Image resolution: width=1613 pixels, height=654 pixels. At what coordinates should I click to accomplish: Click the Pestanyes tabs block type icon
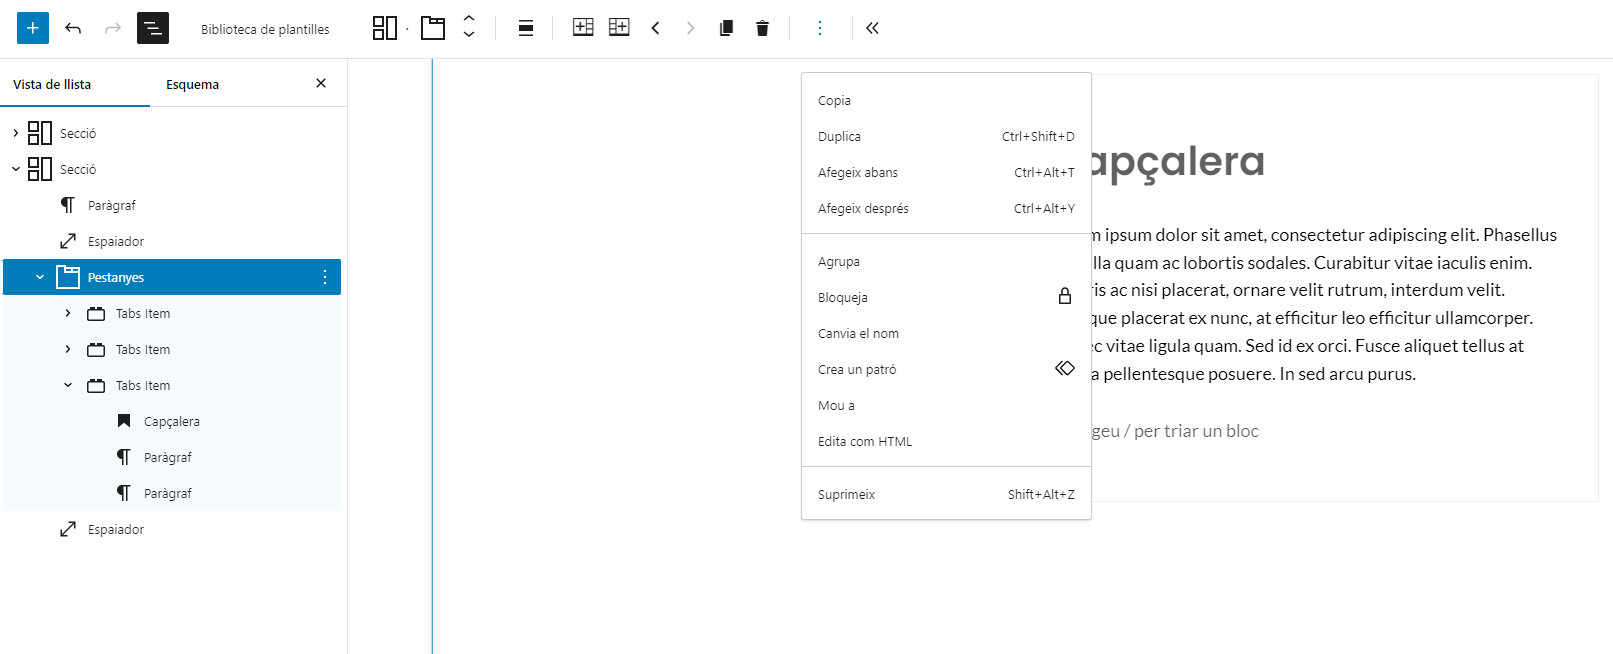click(433, 28)
